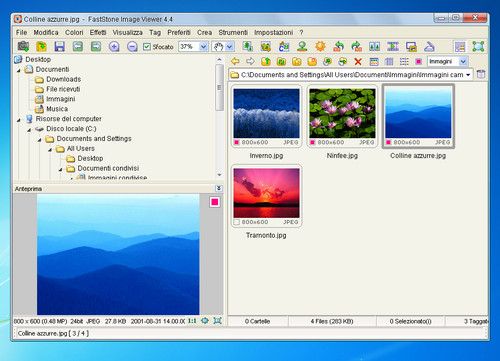The image size is (500, 361).
Task: Open the Strumenti menu
Action: [x=233, y=32]
